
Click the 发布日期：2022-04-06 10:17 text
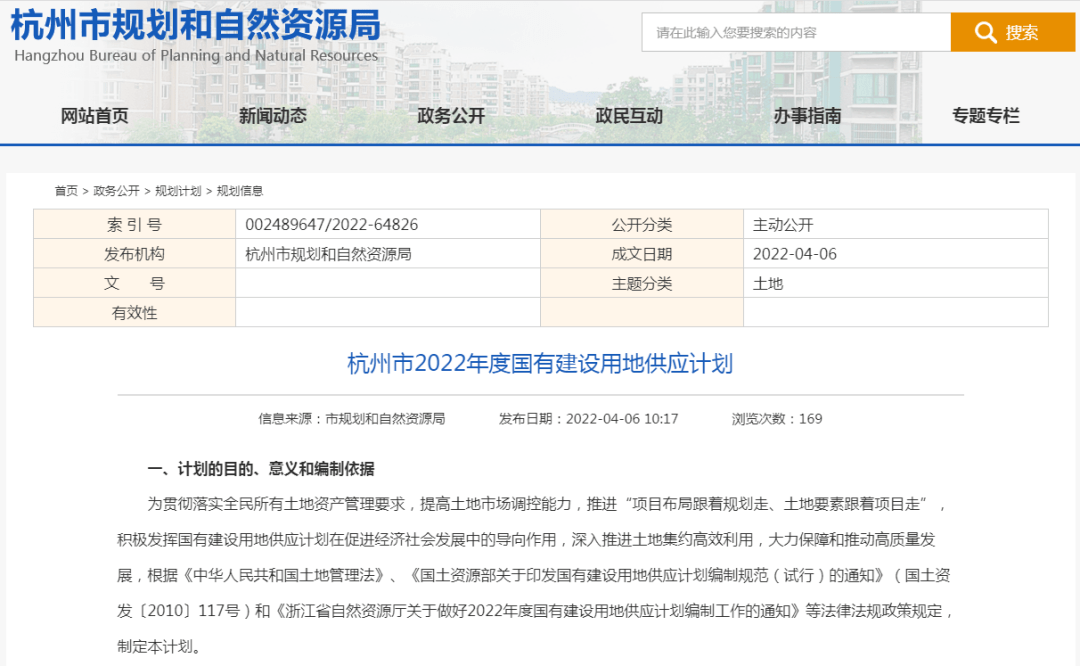[588, 419]
